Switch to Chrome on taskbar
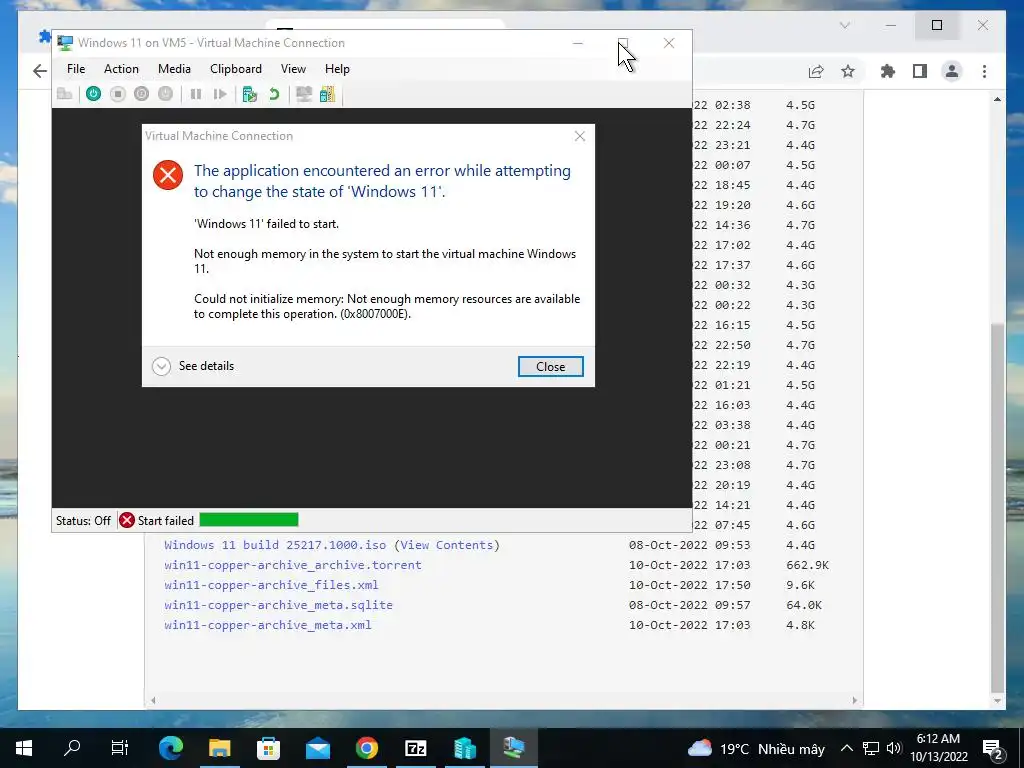The width and height of the screenshot is (1024, 768). click(367, 748)
